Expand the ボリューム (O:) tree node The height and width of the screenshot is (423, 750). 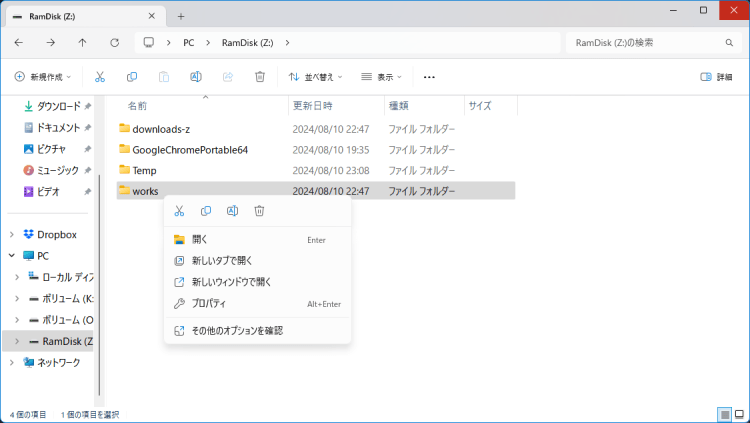tap(17, 320)
